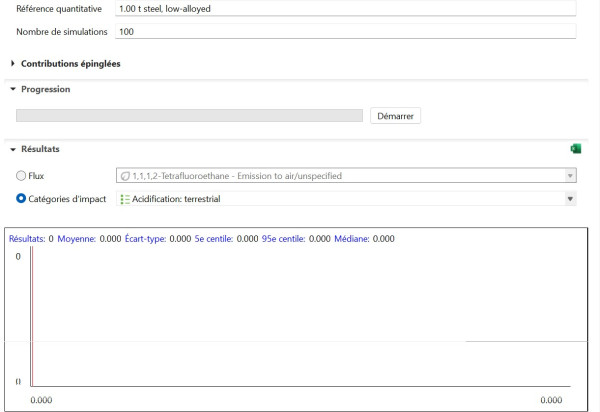Click the 95e centile statistic label
This screenshot has width=600, height=412.
point(283,239)
